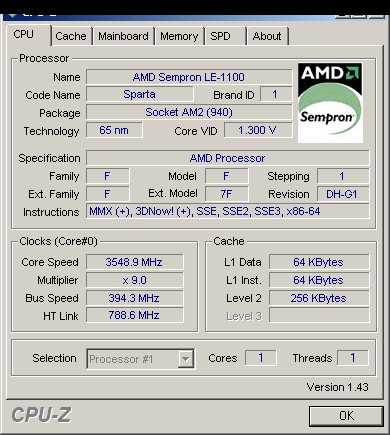Click the Model value field
The image size is (390, 435).
pyautogui.click(x=226, y=176)
